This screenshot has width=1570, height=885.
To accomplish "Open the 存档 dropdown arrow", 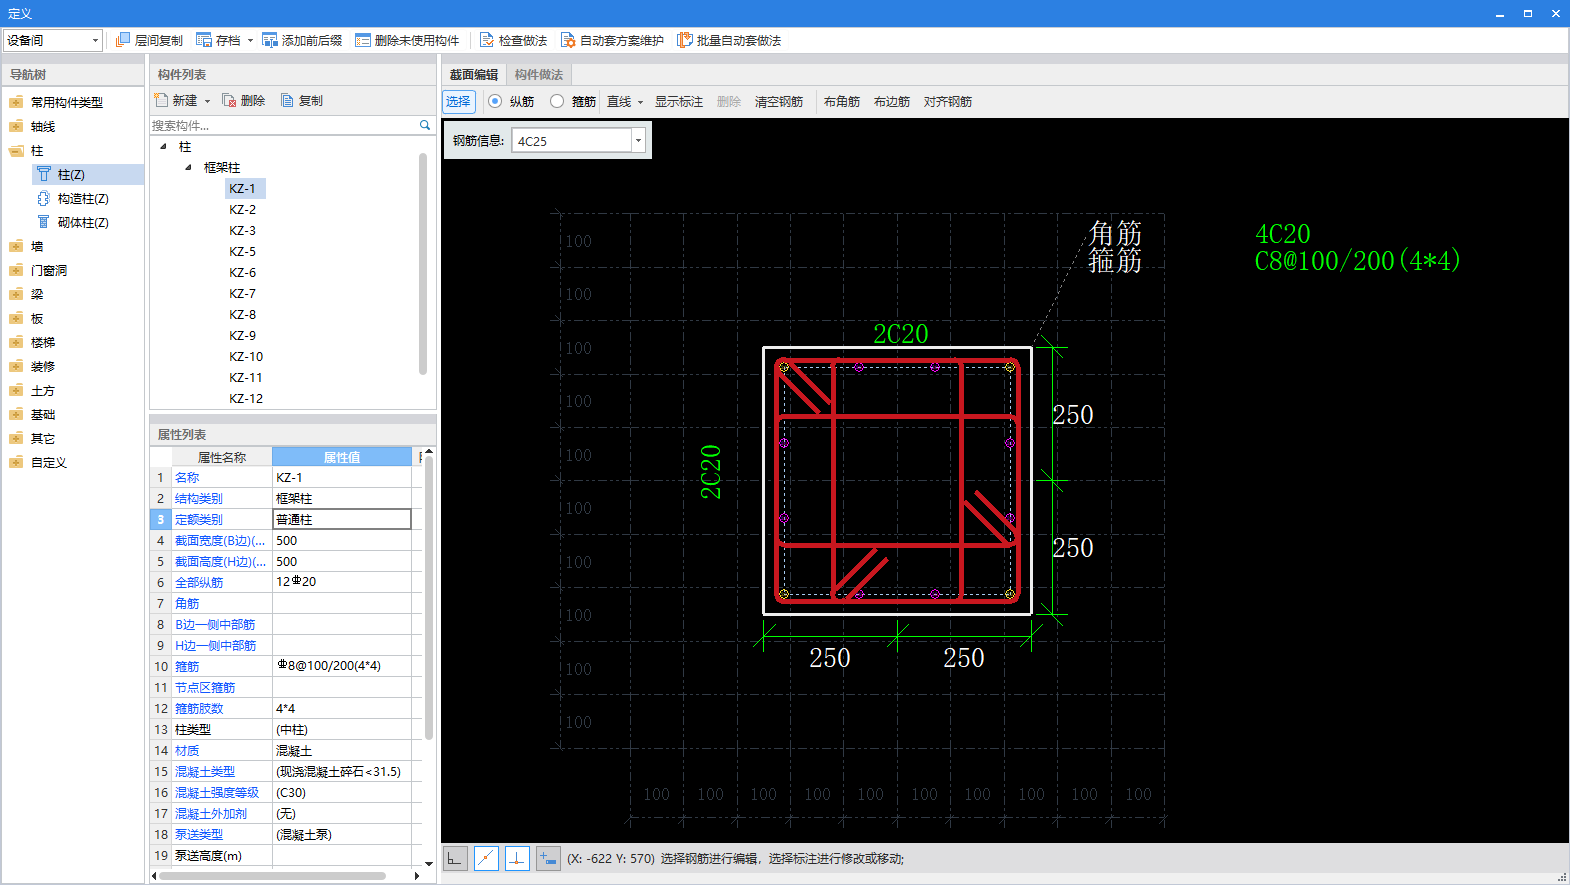I will click(250, 41).
